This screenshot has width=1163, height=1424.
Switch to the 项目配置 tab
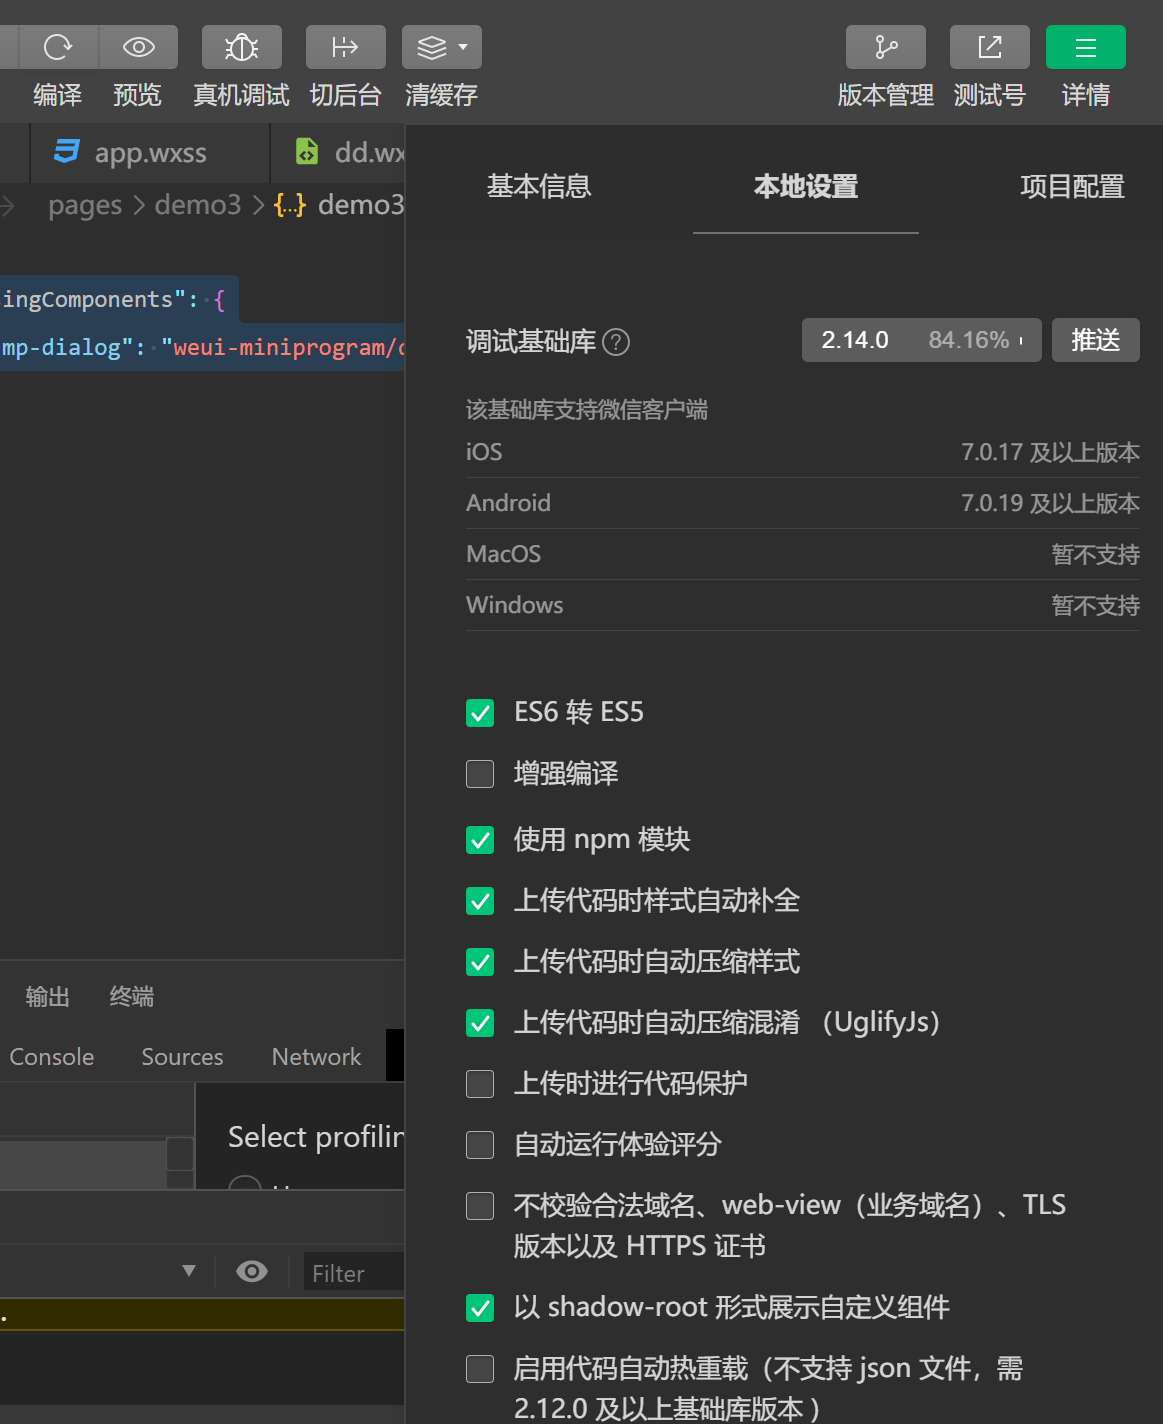1072,186
